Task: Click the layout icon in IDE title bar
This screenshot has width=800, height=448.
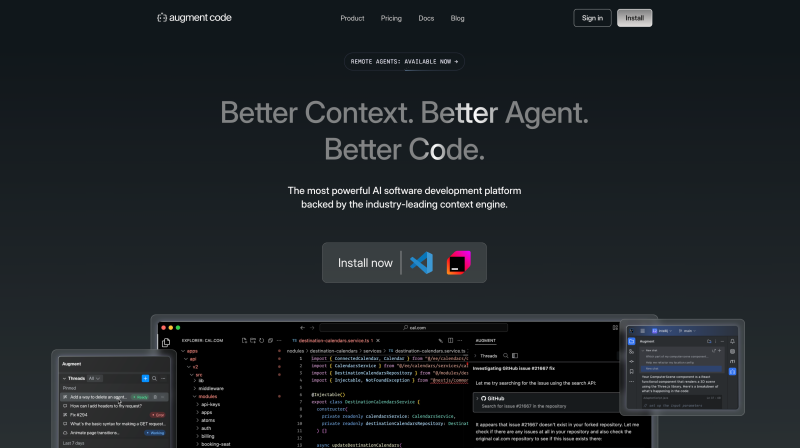Action: 615,328
